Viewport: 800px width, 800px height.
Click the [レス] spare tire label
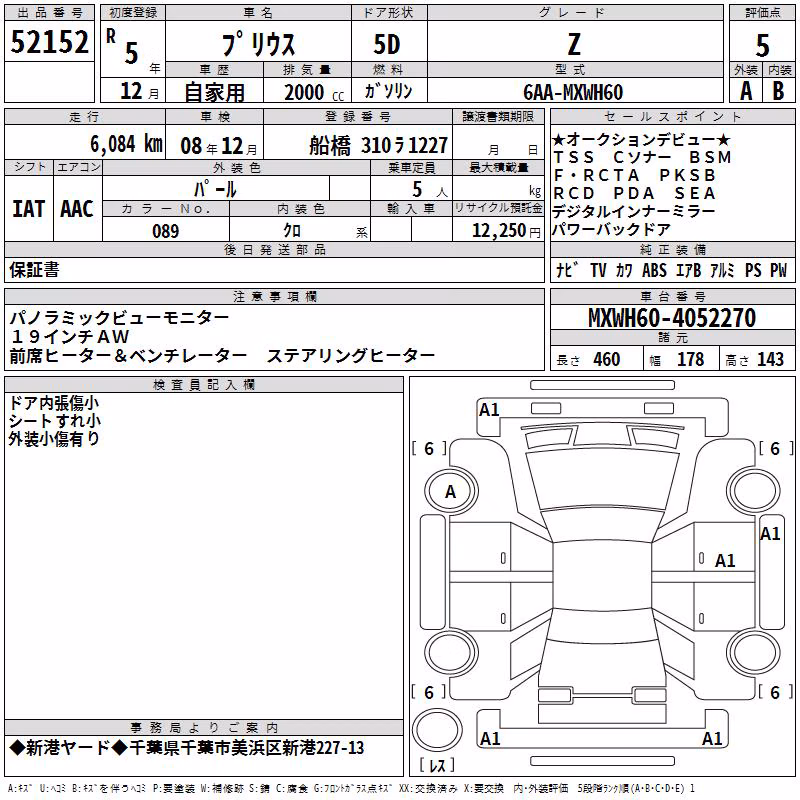437,765
